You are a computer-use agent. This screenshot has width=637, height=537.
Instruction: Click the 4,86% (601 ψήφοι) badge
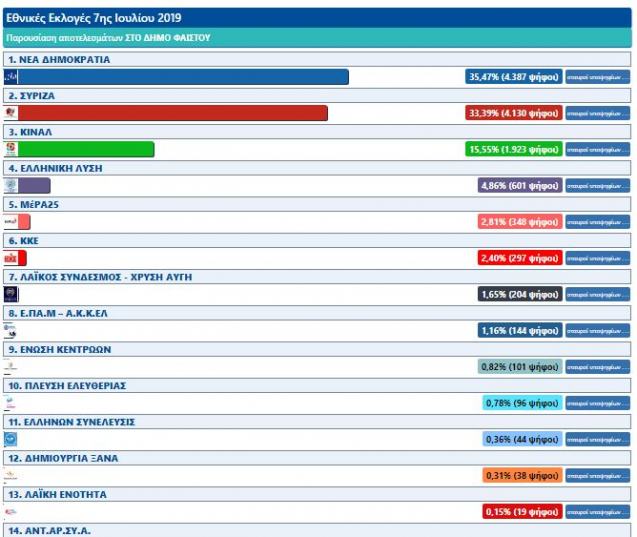tap(520, 186)
